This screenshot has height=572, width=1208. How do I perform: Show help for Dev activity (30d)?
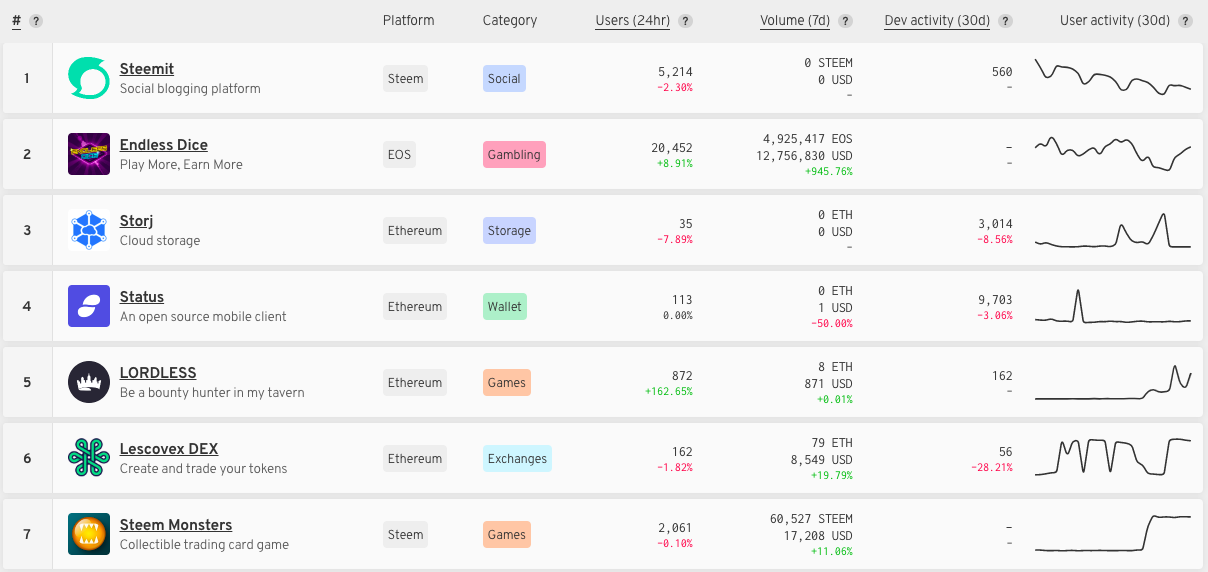coord(1005,21)
